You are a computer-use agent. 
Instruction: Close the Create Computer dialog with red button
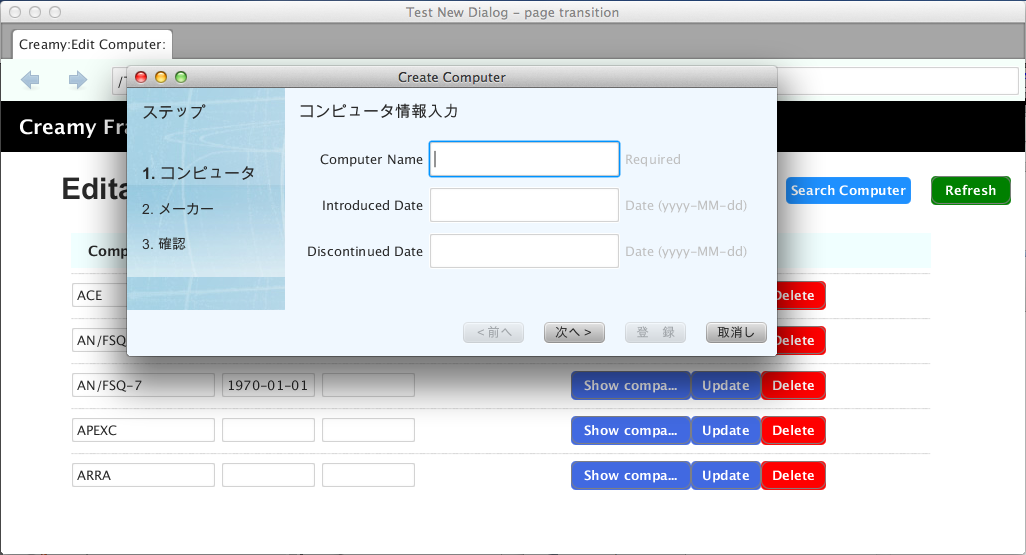point(141,77)
